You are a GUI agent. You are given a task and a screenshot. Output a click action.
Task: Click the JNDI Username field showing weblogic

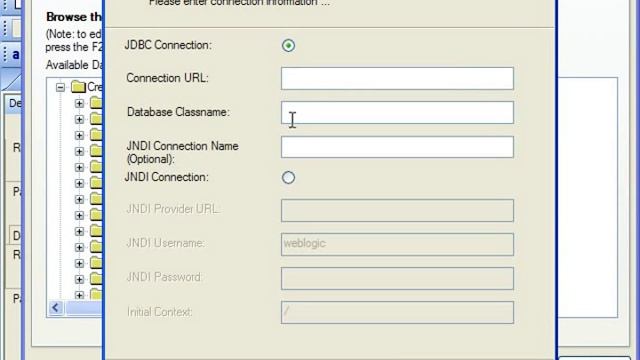(397, 244)
